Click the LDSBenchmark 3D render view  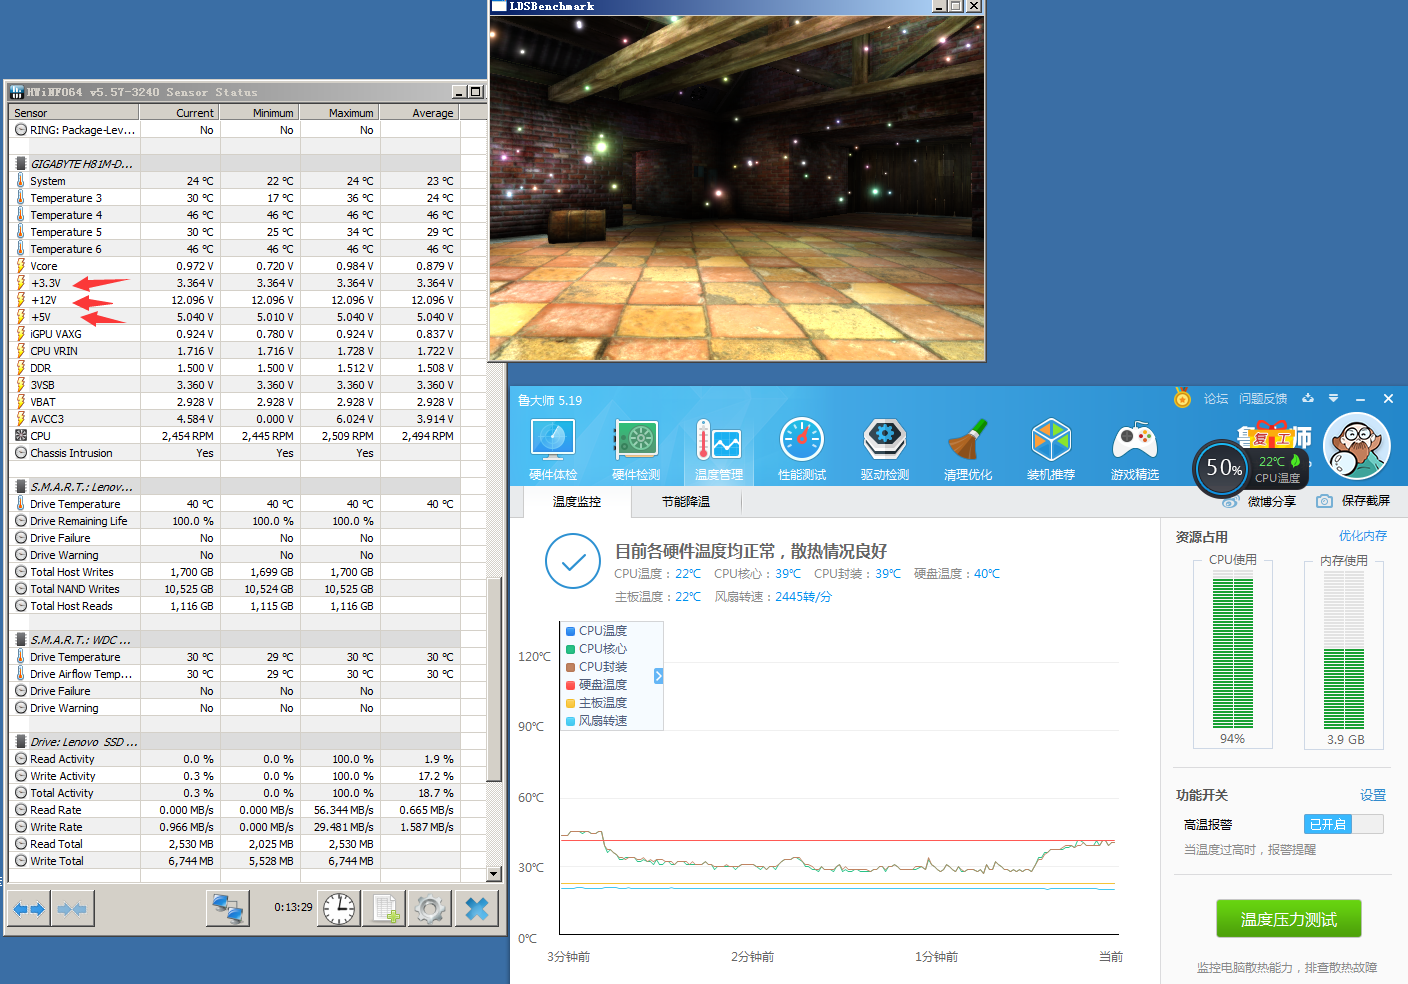click(x=737, y=187)
